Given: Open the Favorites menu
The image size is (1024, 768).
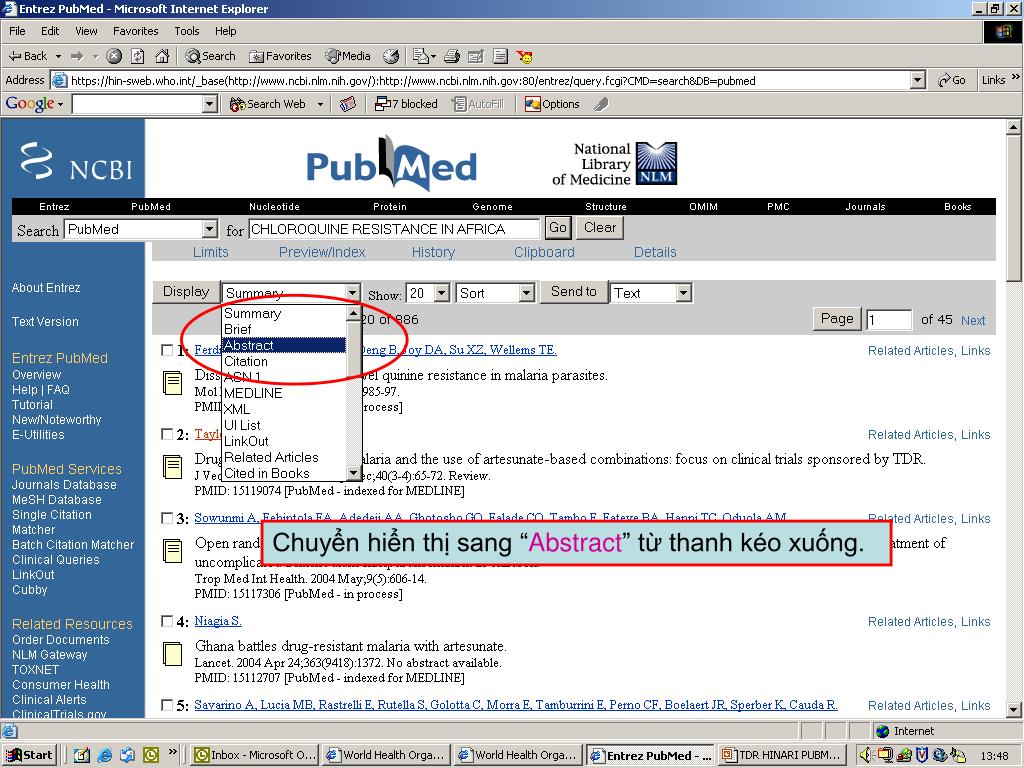Looking at the screenshot, I should 135,31.
